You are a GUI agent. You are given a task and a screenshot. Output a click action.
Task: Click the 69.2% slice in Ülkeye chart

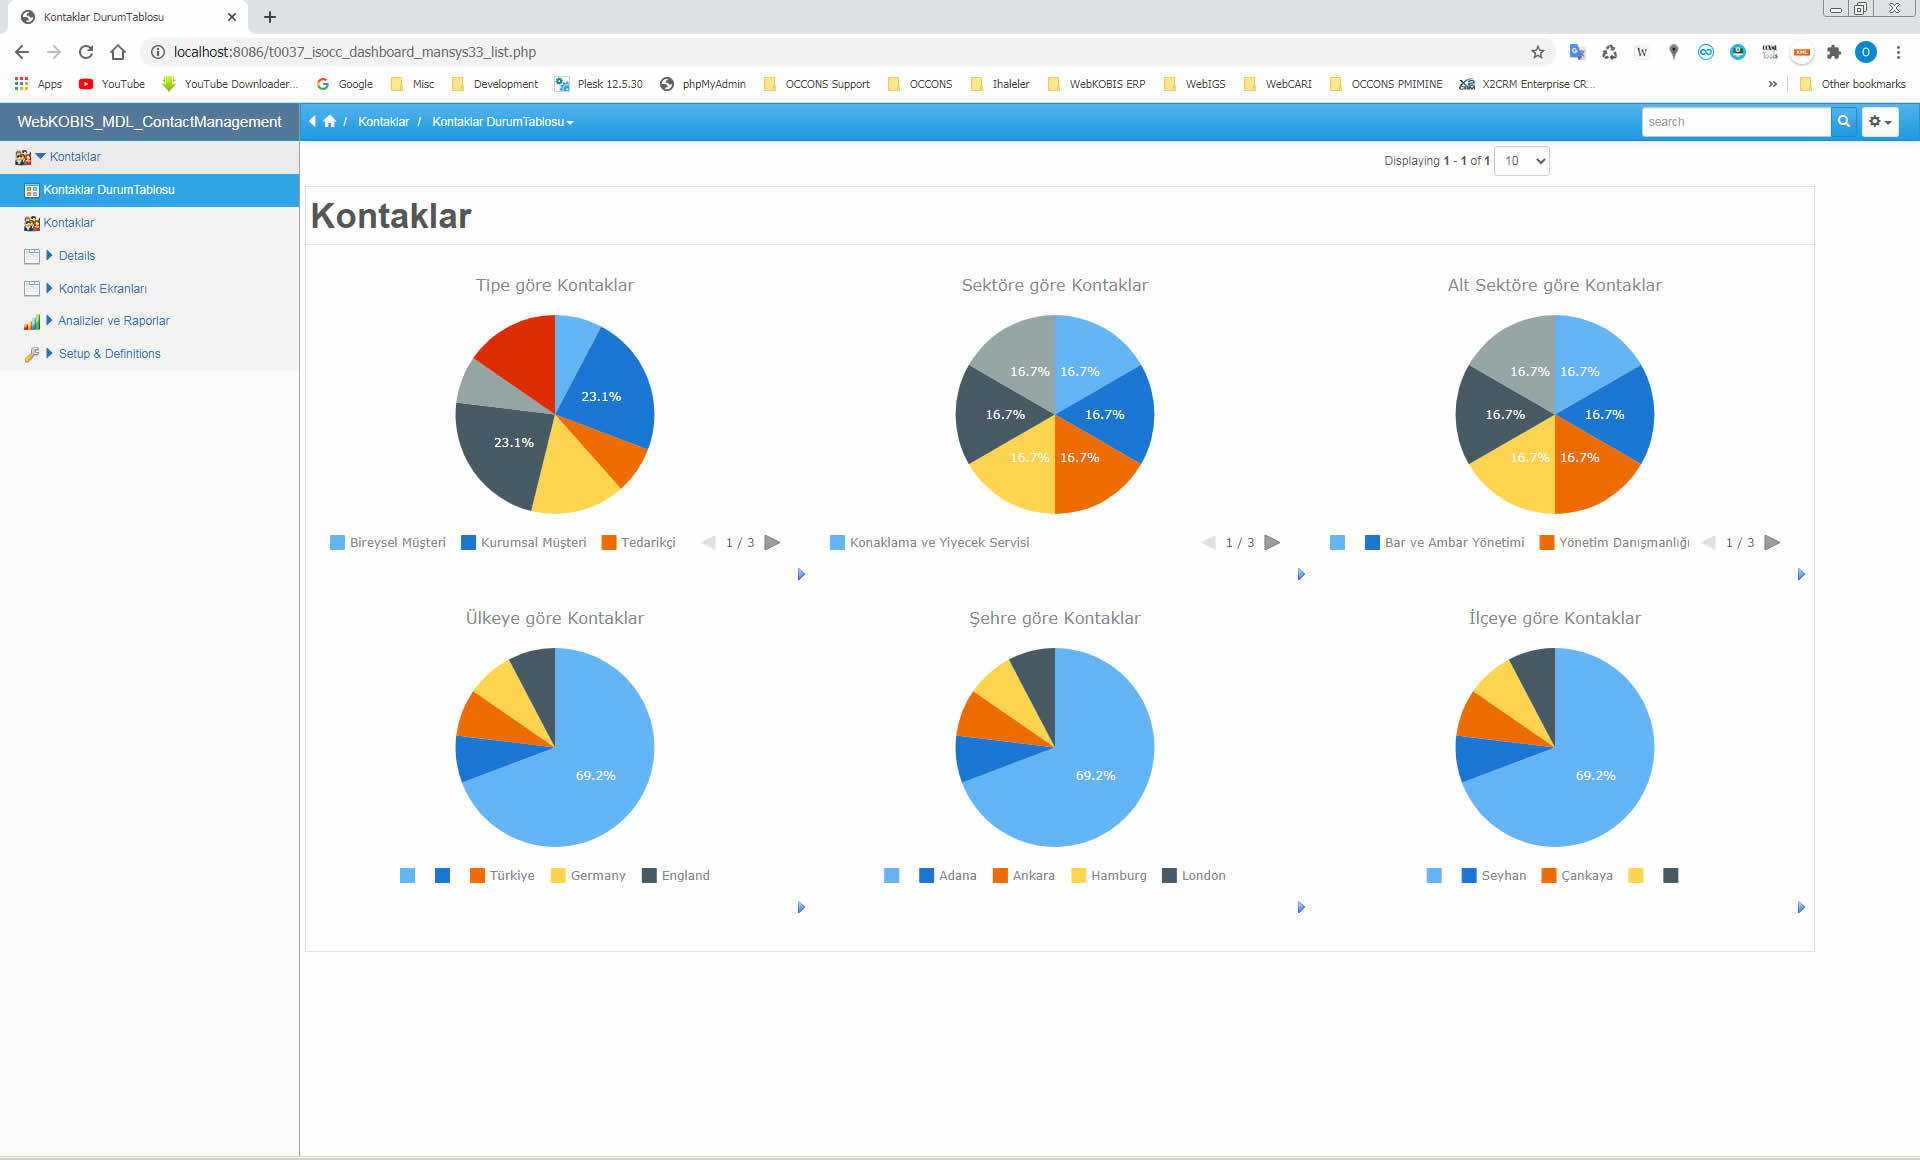click(x=596, y=775)
